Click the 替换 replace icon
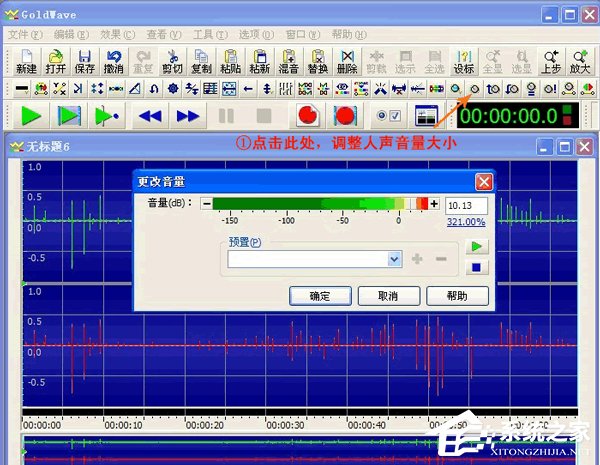This screenshot has height=465, width=600. pyautogui.click(x=318, y=62)
